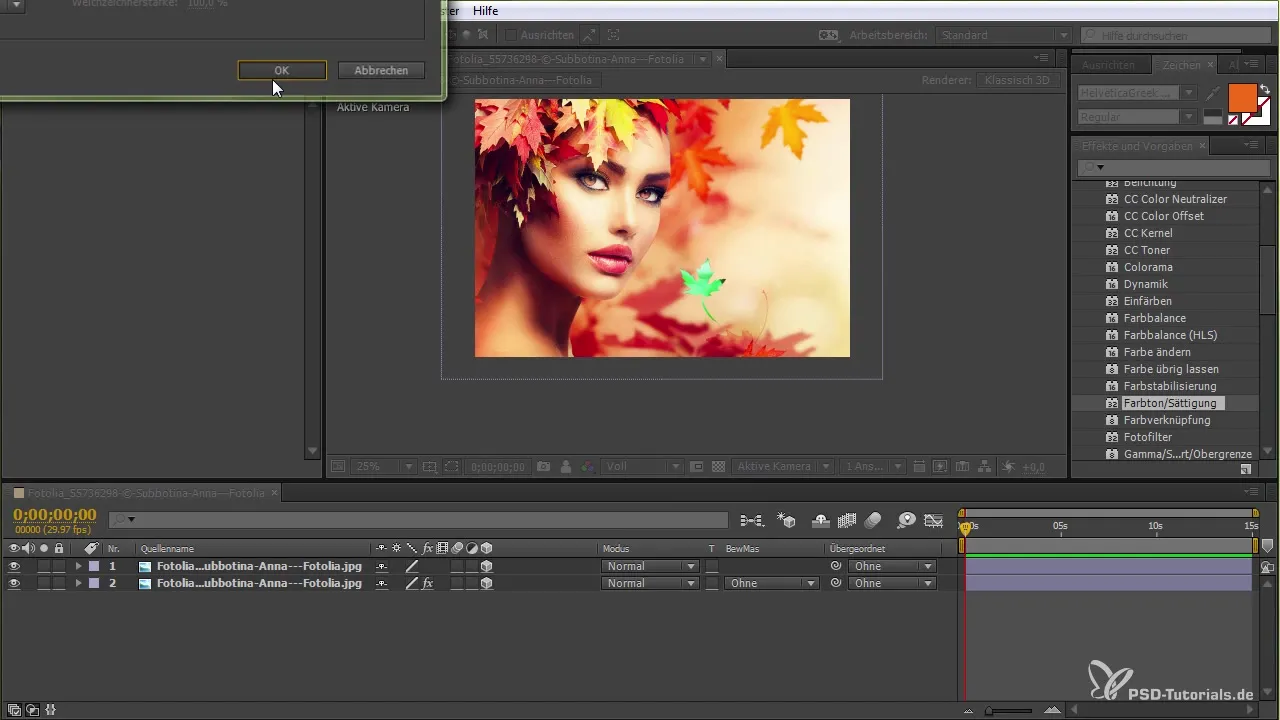The width and height of the screenshot is (1280, 720).
Task: Enable motion blur icon in timeline
Action: click(873, 520)
